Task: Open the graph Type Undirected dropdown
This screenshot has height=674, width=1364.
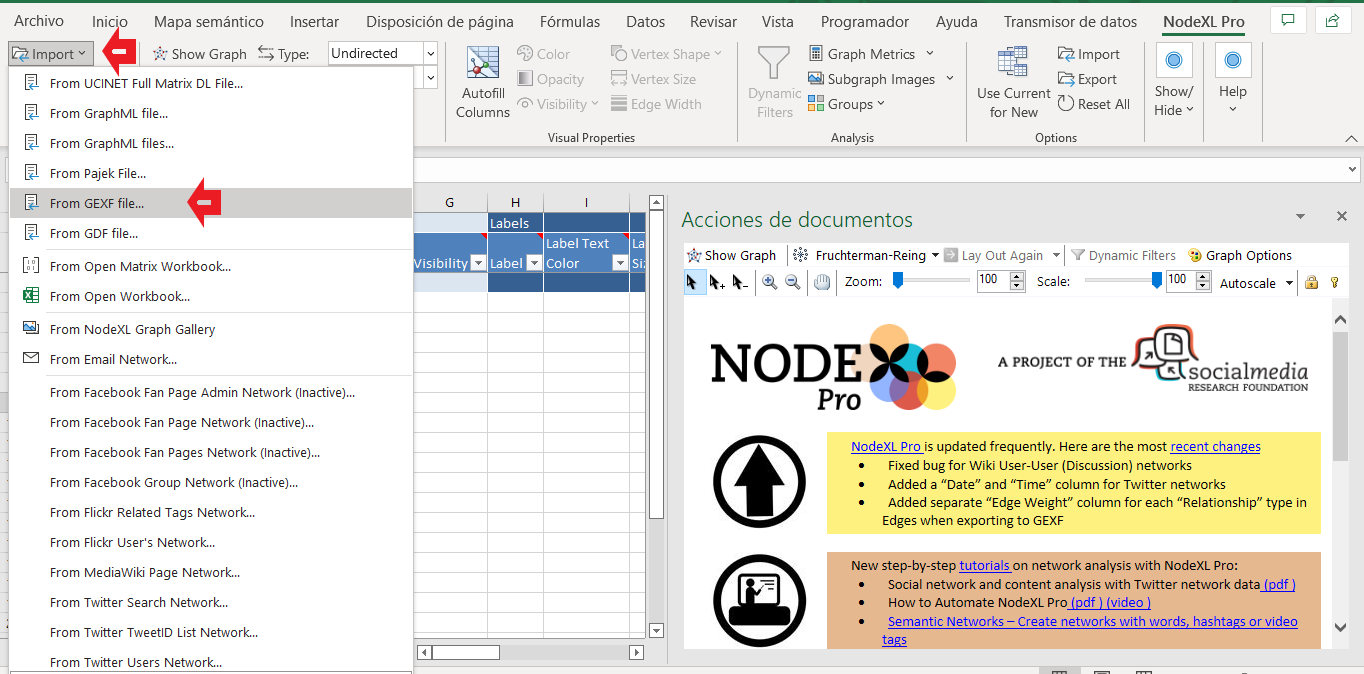Action: pos(430,54)
